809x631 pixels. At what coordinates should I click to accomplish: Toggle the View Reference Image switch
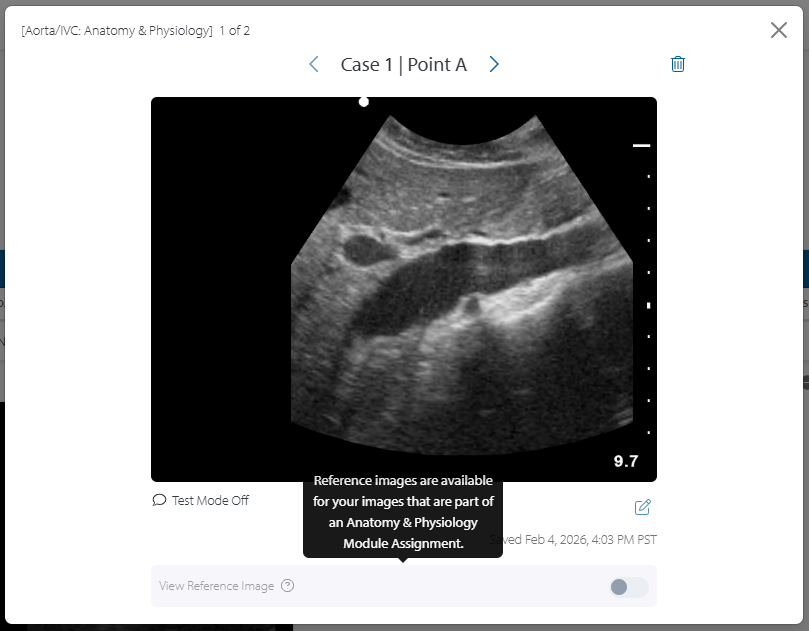pyautogui.click(x=629, y=587)
